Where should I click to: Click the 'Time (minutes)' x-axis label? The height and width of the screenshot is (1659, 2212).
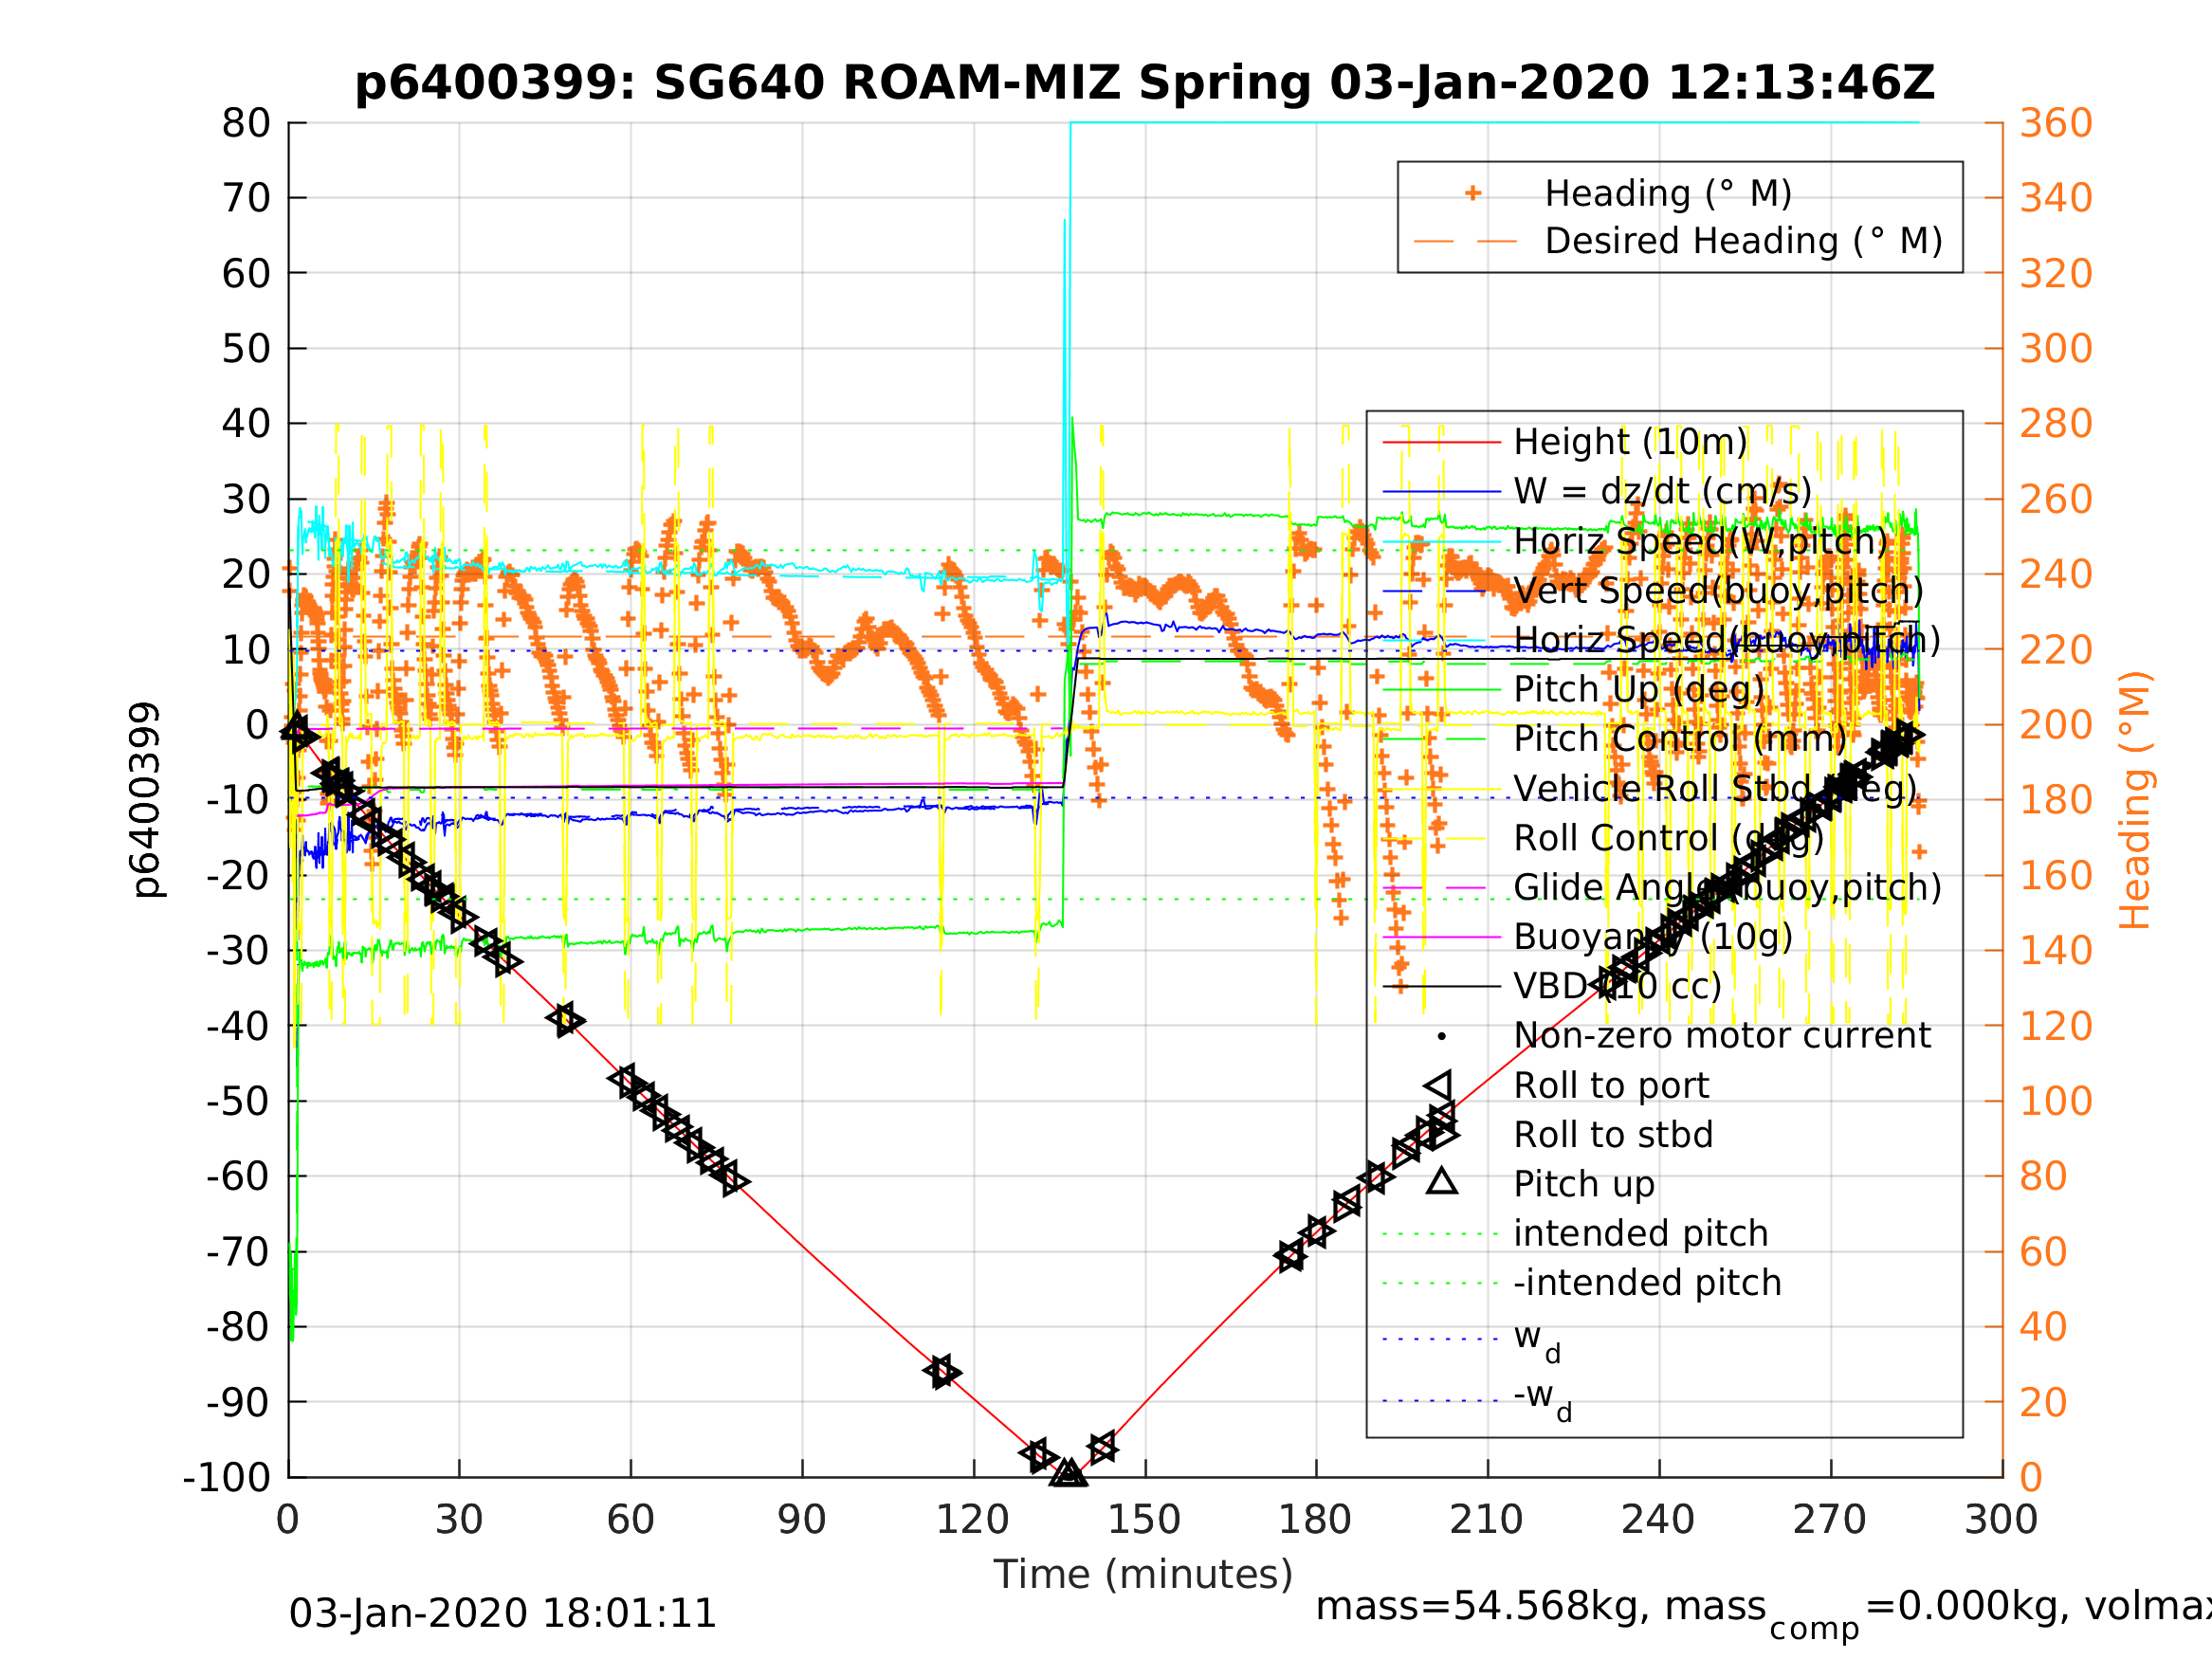point(1143,1575)
